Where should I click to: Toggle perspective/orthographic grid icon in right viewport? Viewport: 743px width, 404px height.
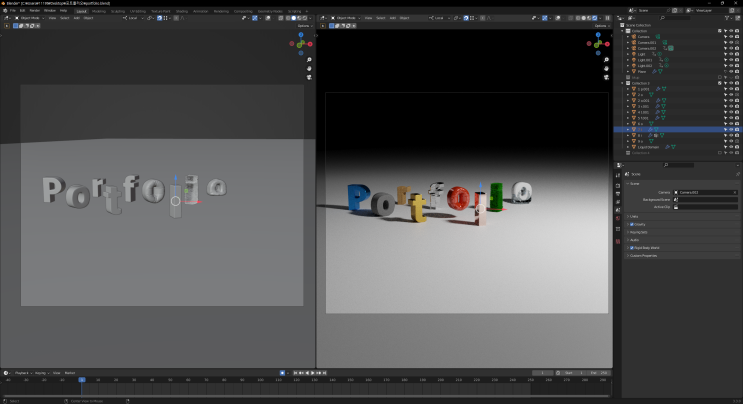(x=606, y=84)
